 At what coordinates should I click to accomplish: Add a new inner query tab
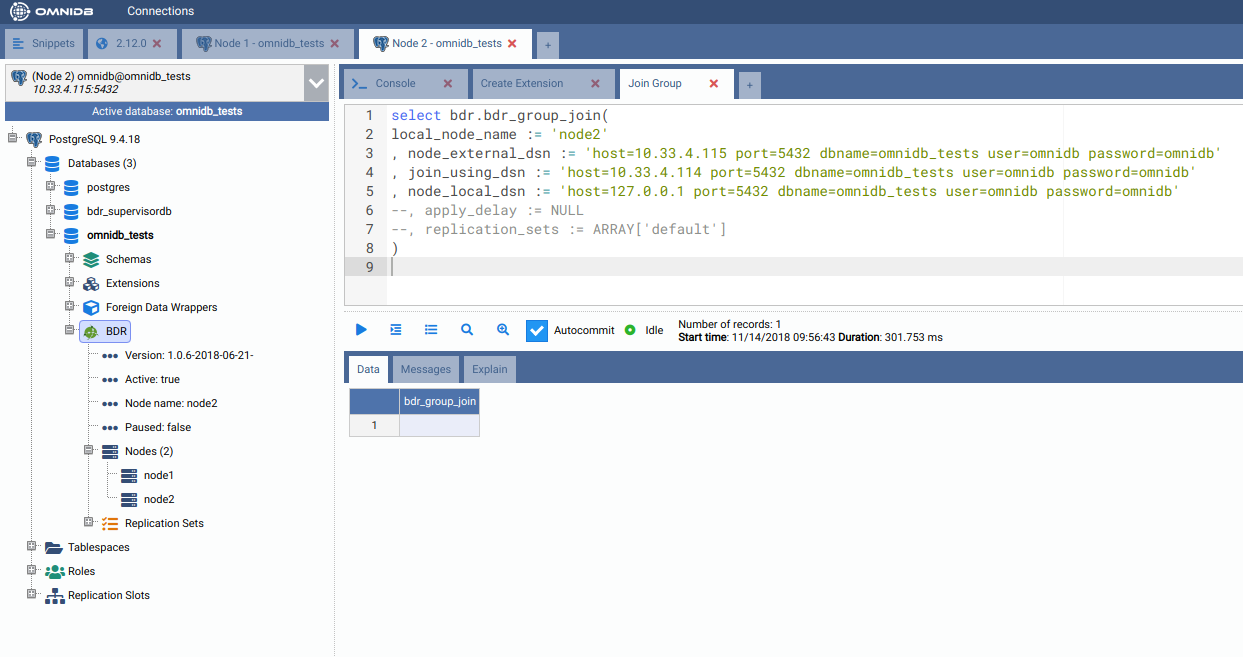pyautogui.click(x=749, y=86)
